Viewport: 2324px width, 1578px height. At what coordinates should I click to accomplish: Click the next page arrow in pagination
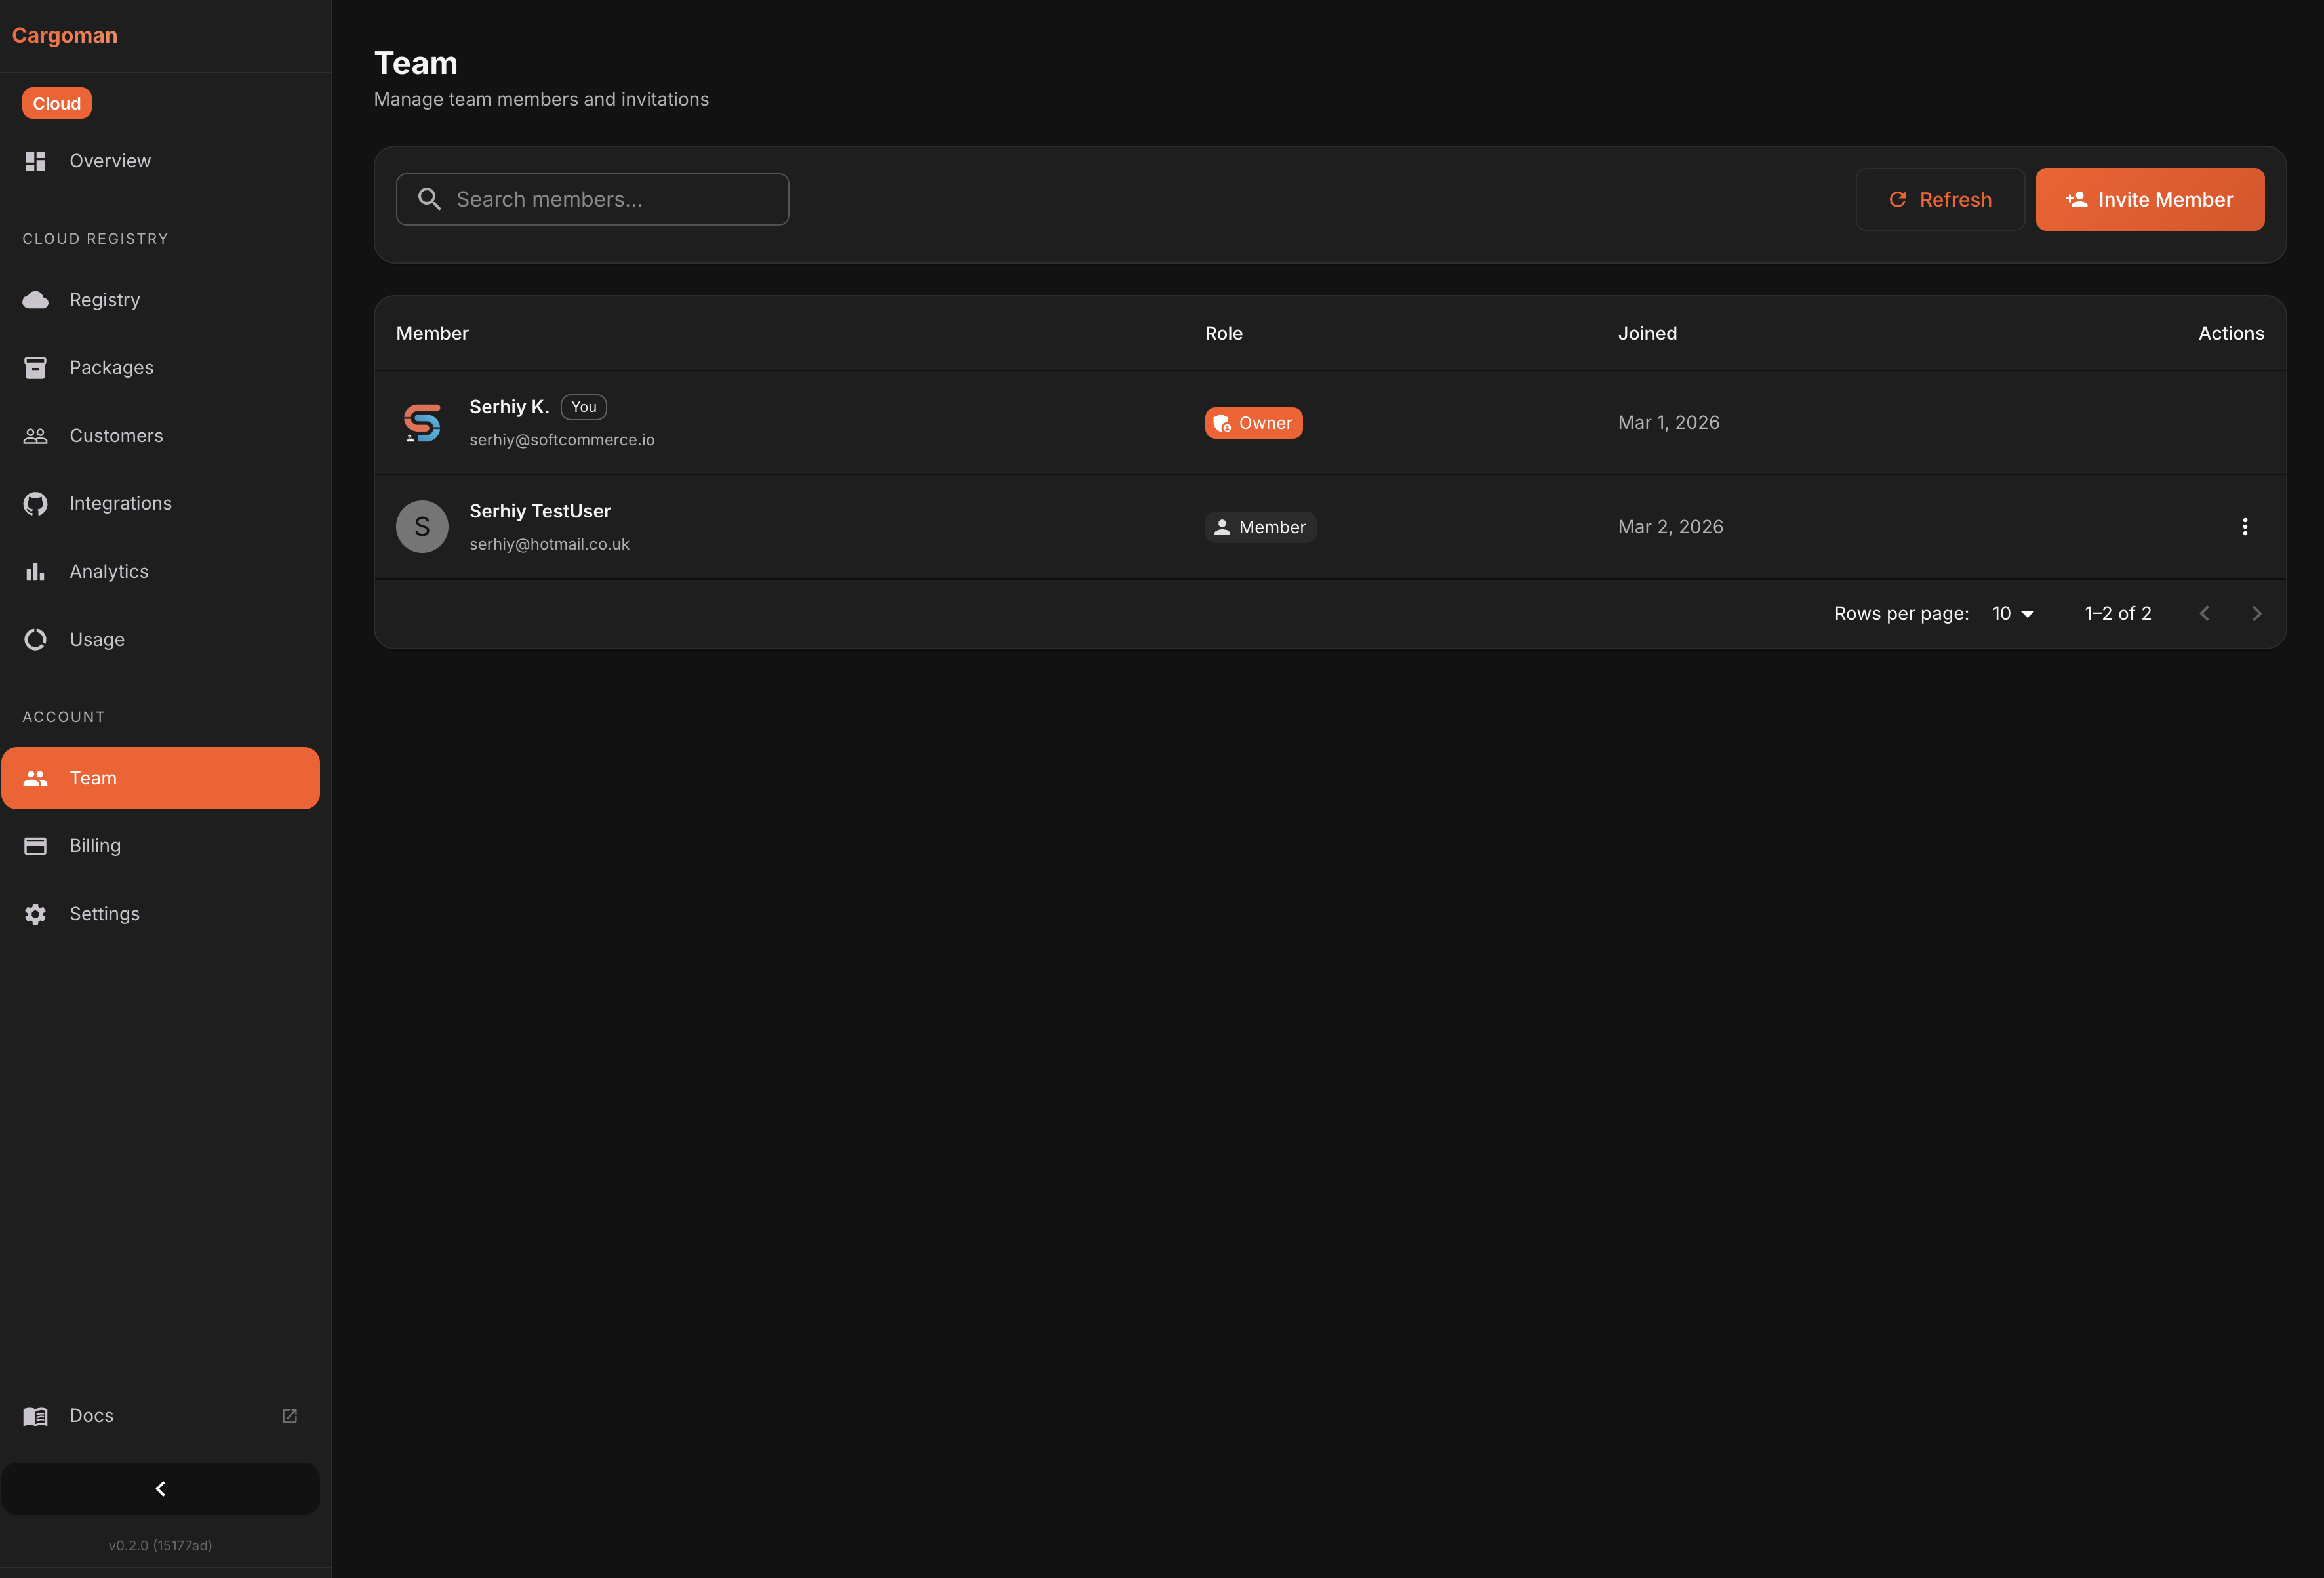2257,613
